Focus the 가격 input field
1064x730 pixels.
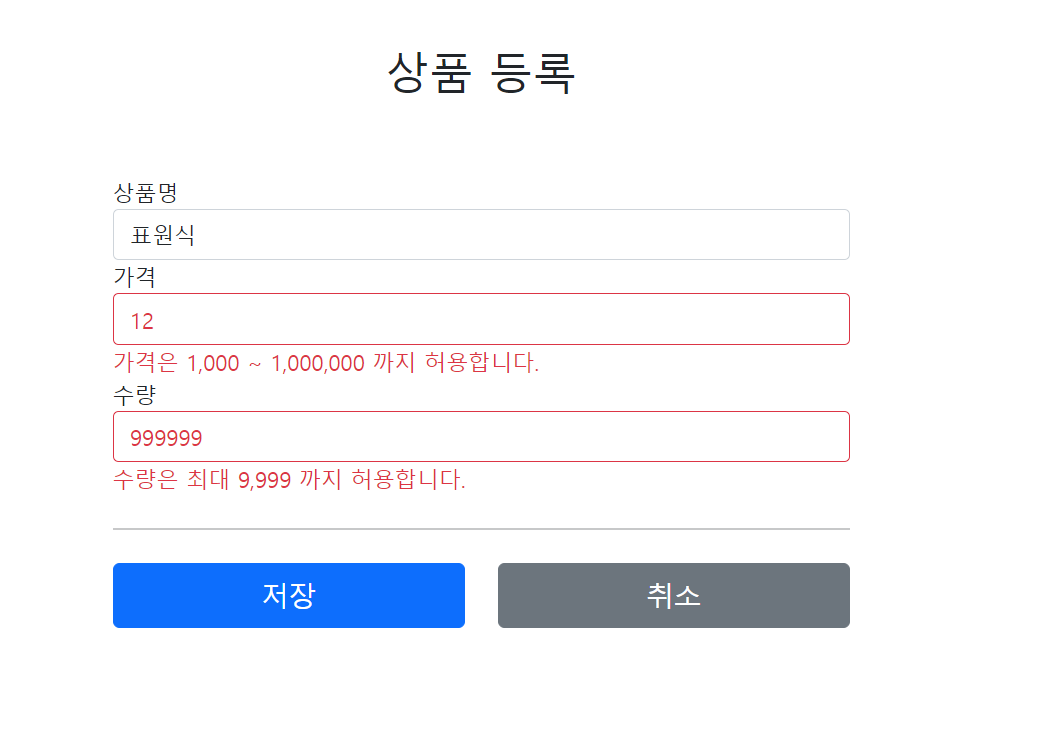[x=481, y=319]
